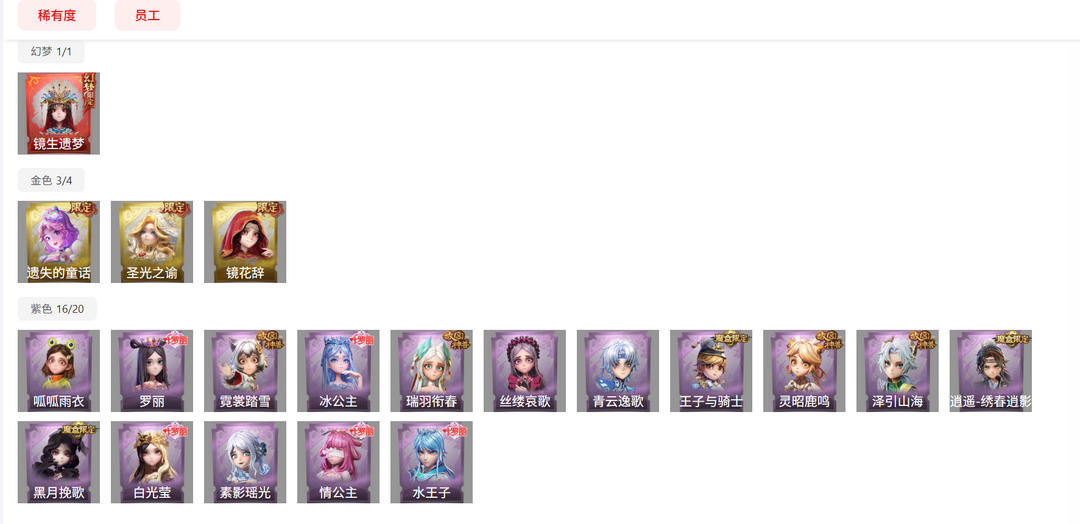Select the 灵昭鹿鸣 character card
Screen dimensions: 1080x524
pos(804,370)
